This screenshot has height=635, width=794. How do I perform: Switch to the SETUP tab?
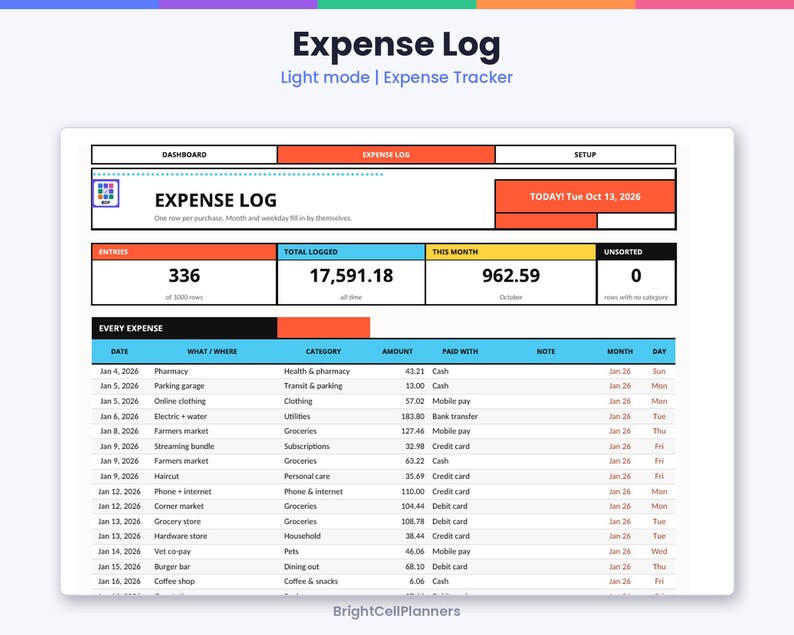pos(585,154)
